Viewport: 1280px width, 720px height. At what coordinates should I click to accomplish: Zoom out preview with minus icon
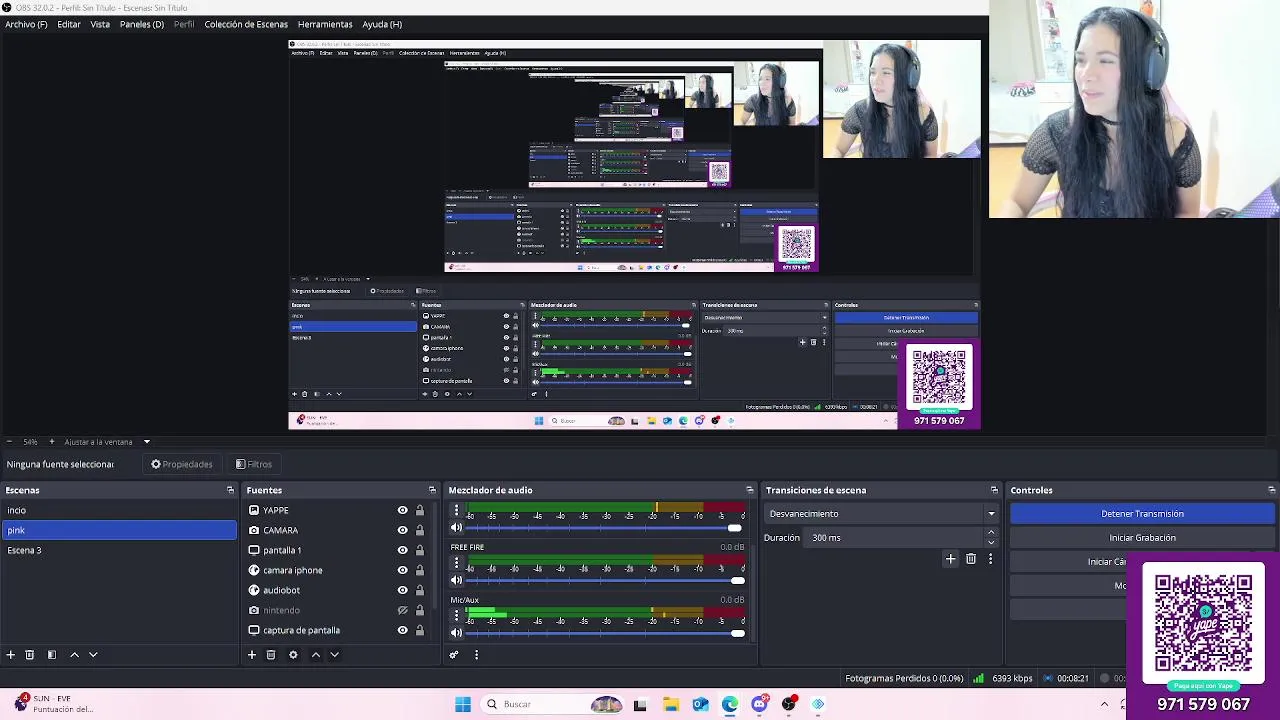(x=8, y=442)
